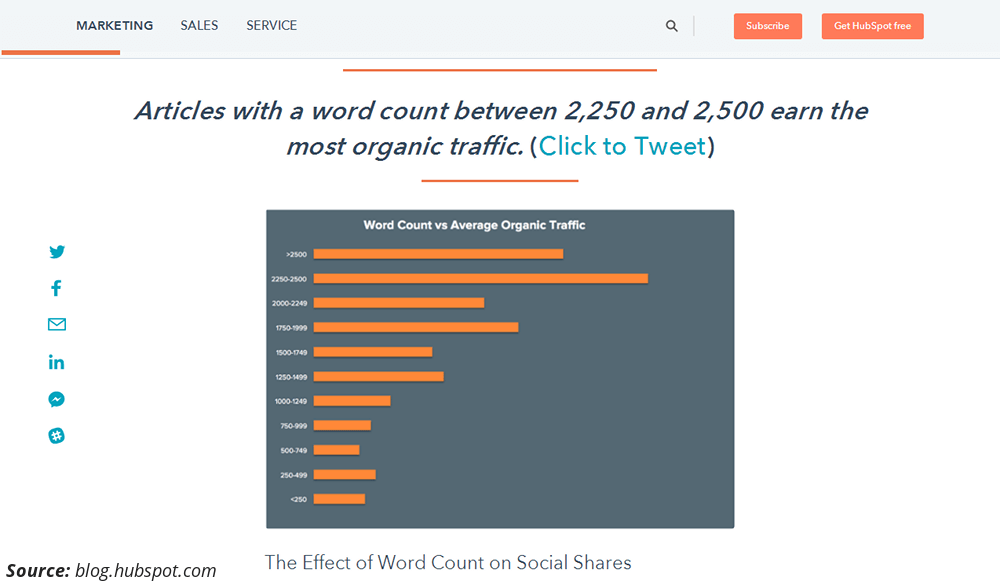Switch to the MARKETING tab
The image size is (1000, 588).
(114, 25)
